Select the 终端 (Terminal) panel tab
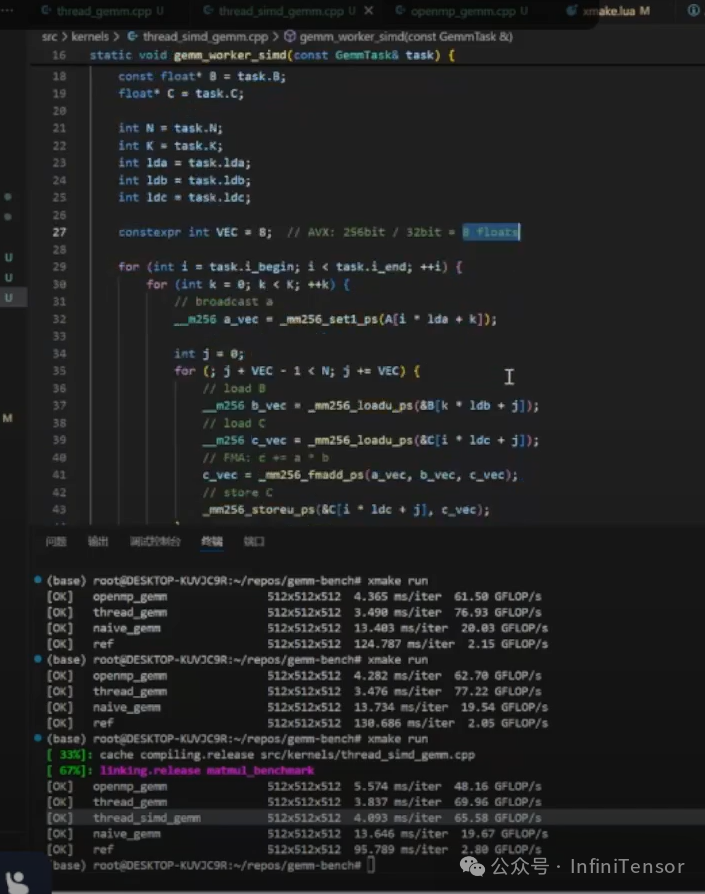Screen dimensions: 705x894 (x=211, y=541)
